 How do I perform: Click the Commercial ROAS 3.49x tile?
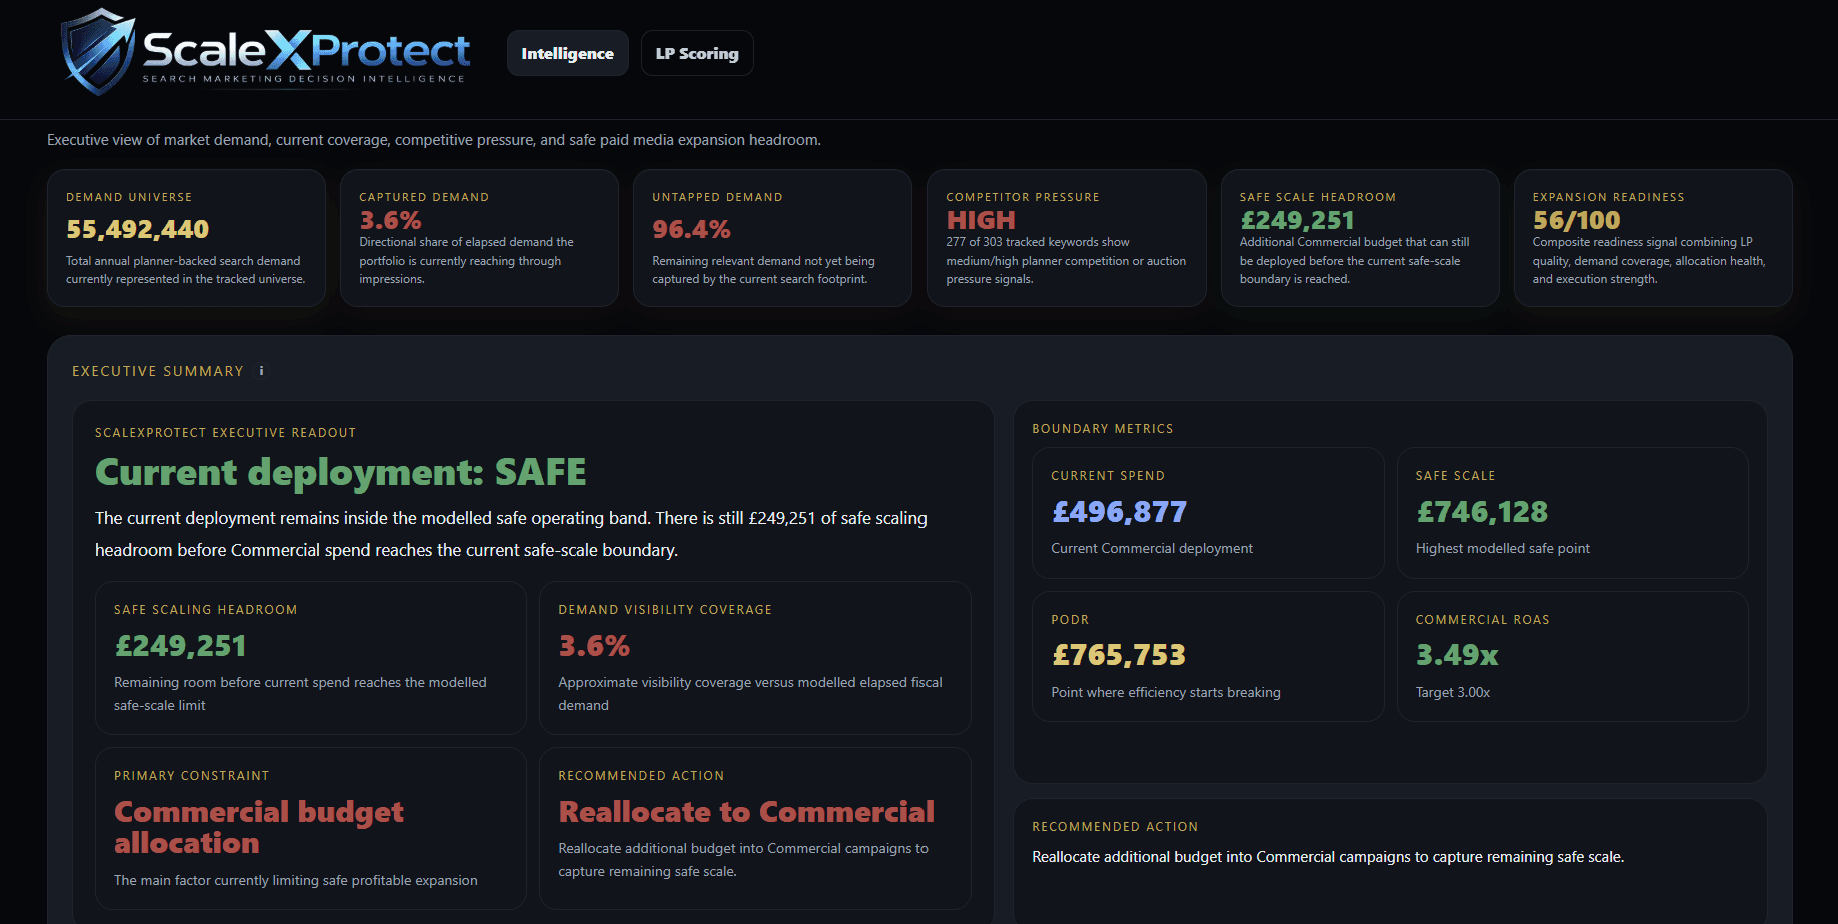click(1572, 656)
